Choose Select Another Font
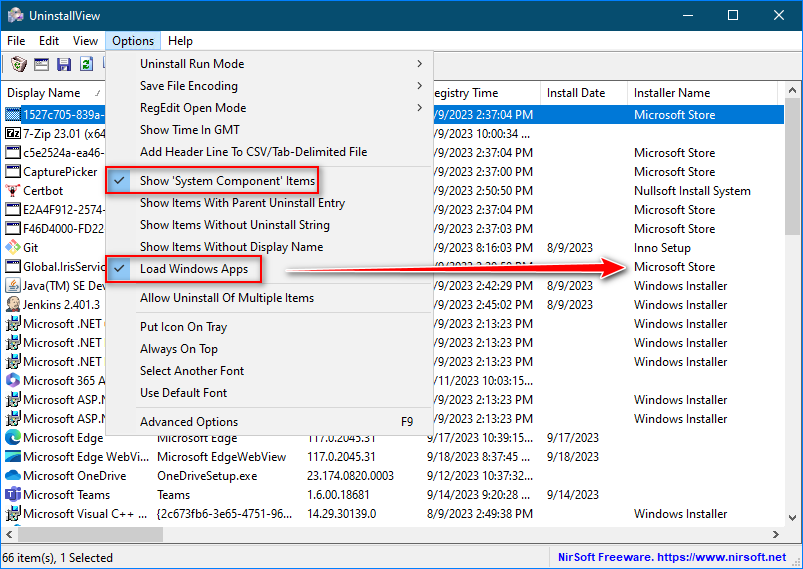The width and height of the screenshot is (803, 569). click(x=269, y=371)
